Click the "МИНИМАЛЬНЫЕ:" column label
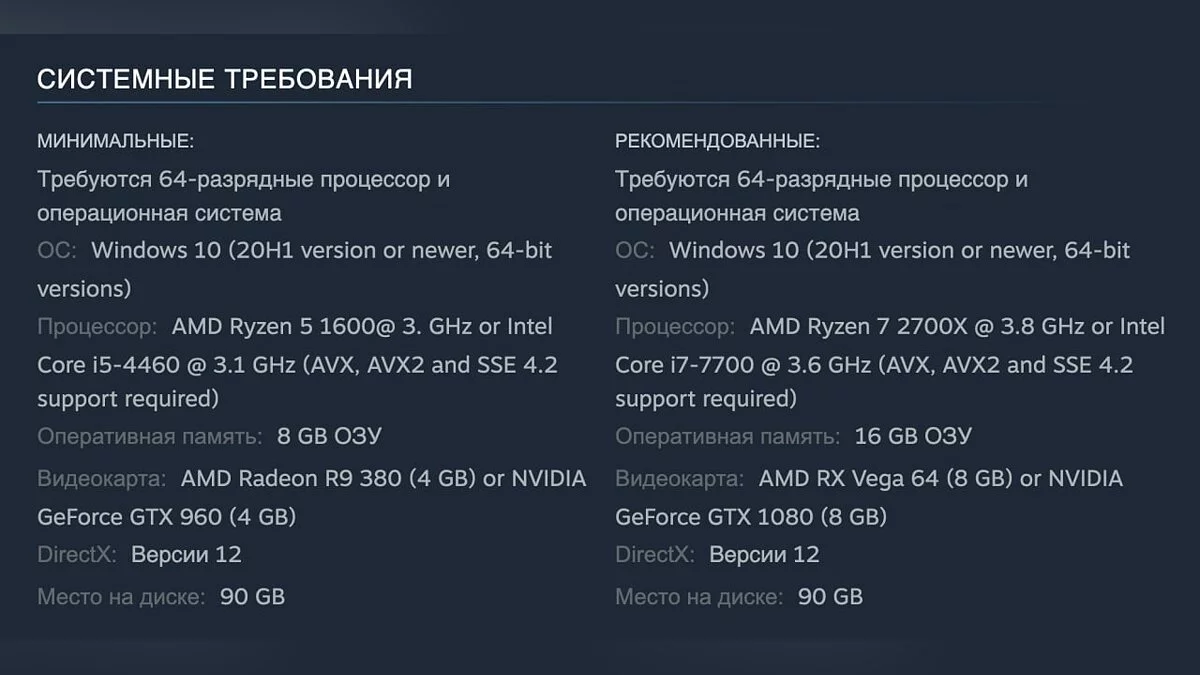The image size is (1200, 675). (x=115, y=141)
